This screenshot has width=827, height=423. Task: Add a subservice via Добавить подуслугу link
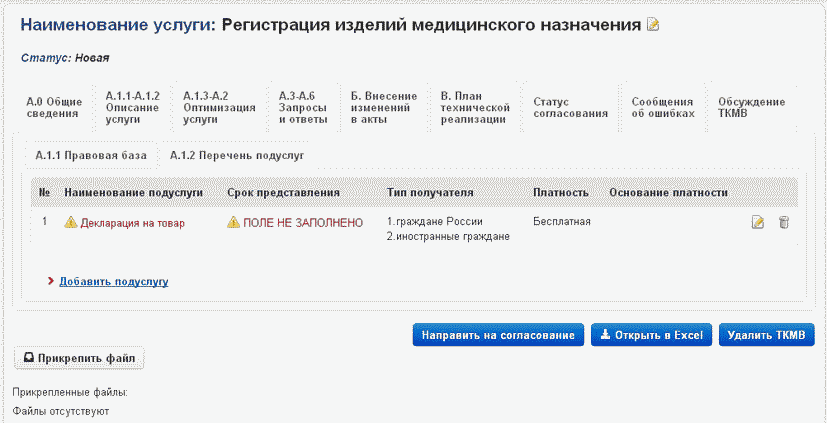(113, 281)
